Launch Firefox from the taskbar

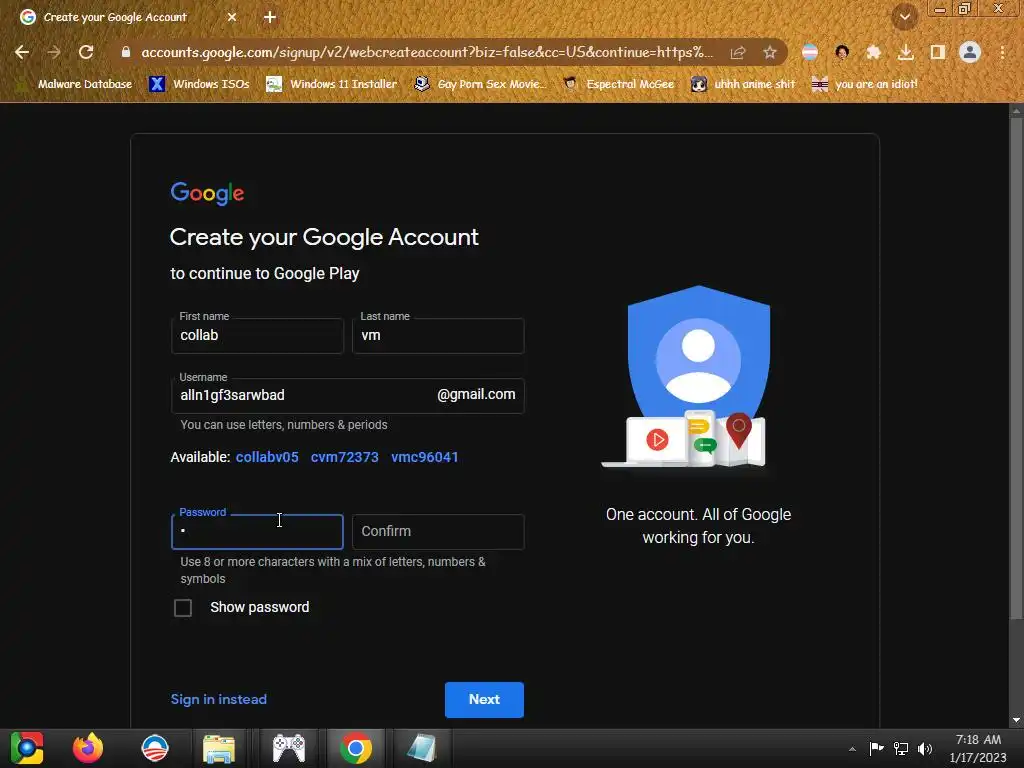pos(88,748)
